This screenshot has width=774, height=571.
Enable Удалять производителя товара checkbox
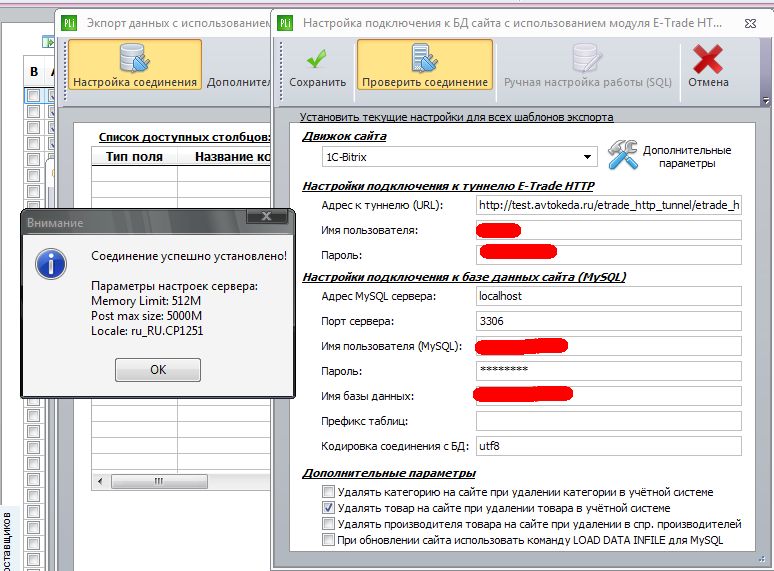pos(328,524)
